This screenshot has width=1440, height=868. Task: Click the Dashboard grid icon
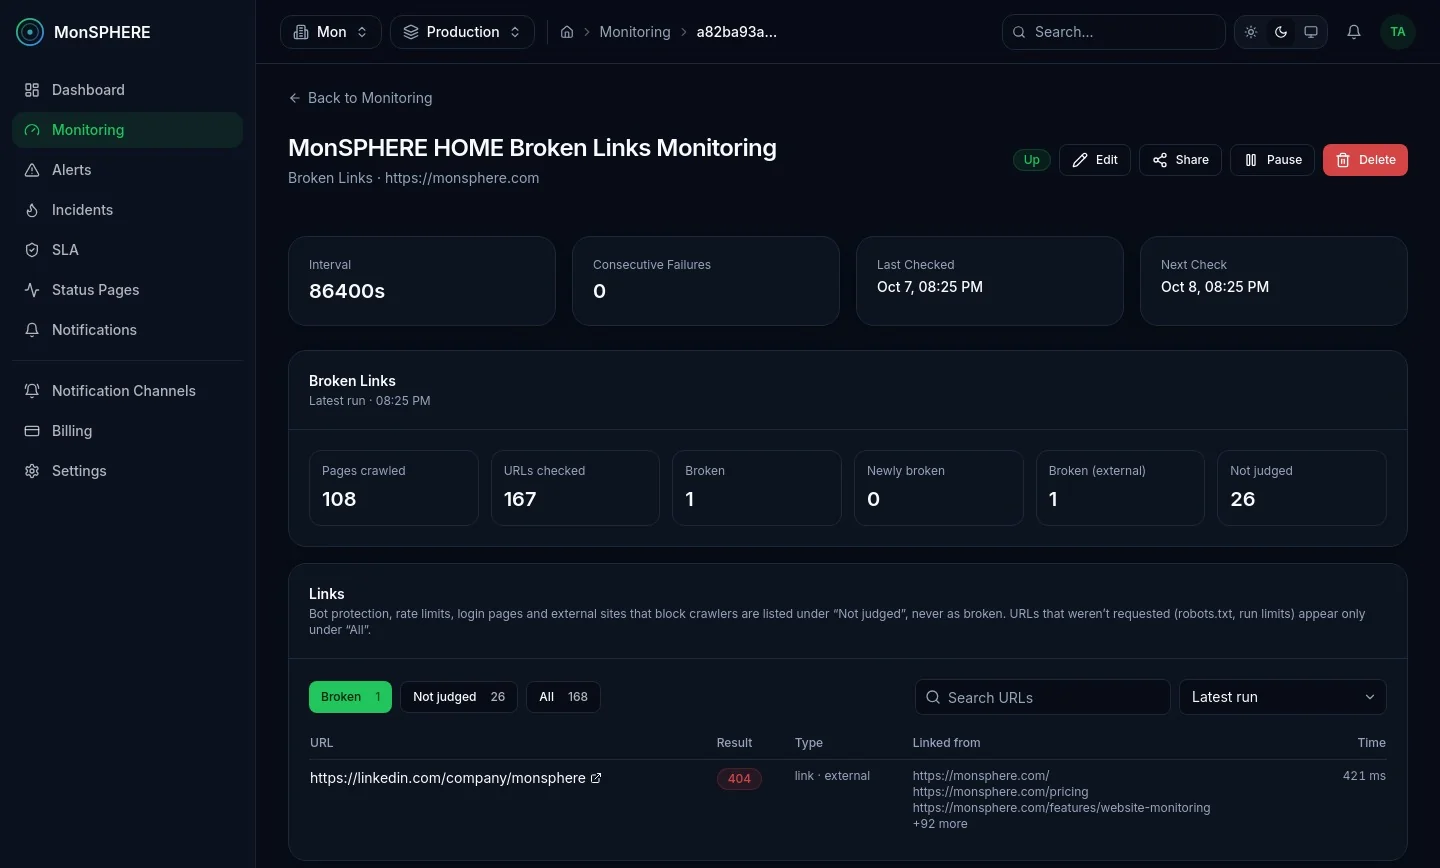point(32,90)
